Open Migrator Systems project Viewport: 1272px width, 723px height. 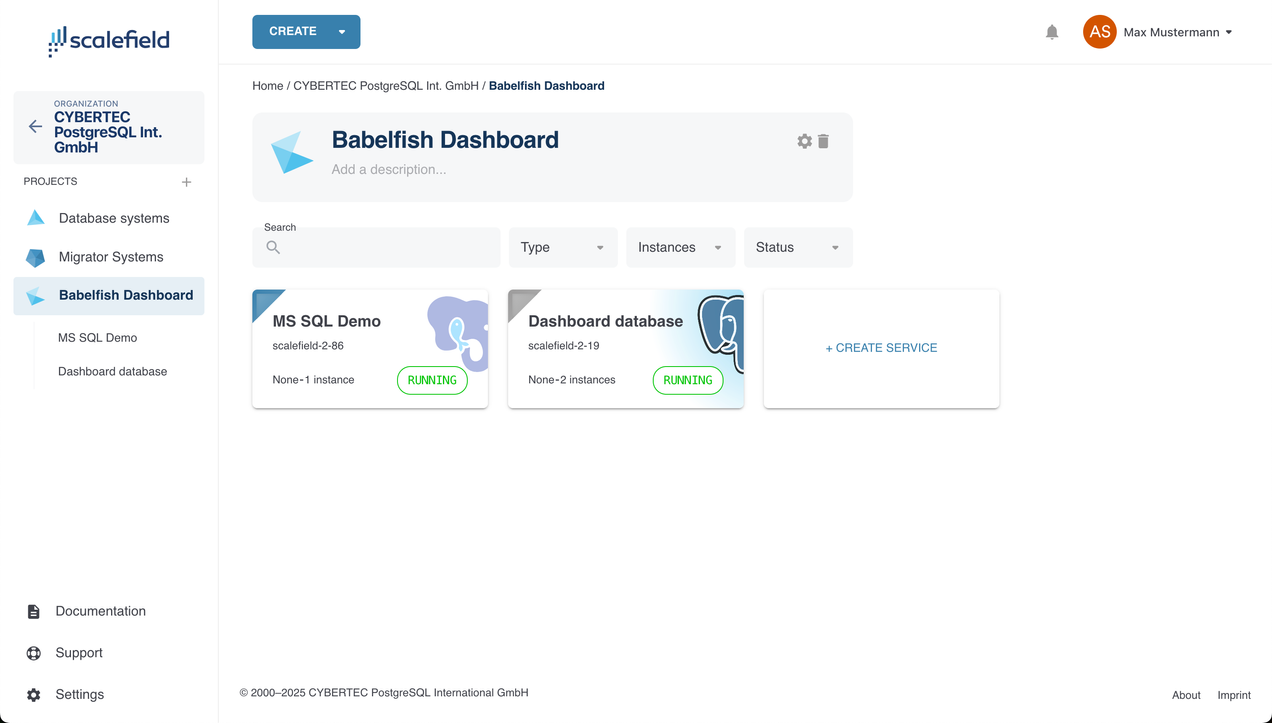(110, 257)
